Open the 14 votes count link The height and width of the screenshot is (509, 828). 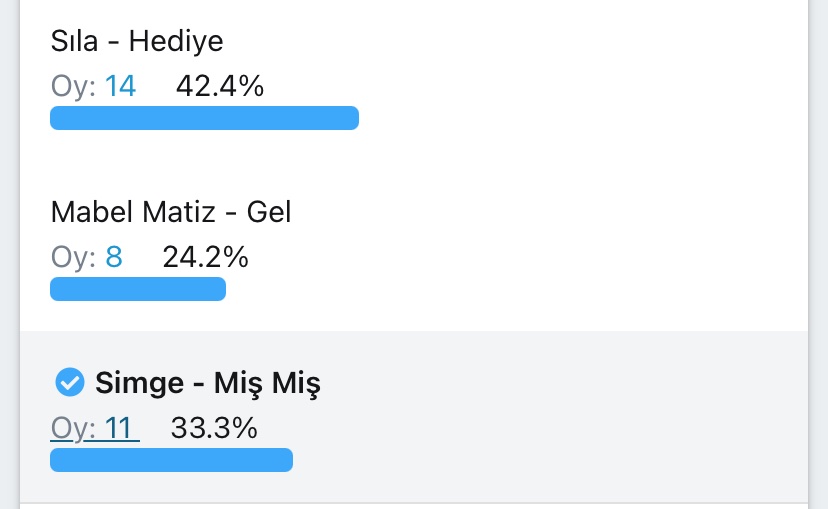point(120,86)
